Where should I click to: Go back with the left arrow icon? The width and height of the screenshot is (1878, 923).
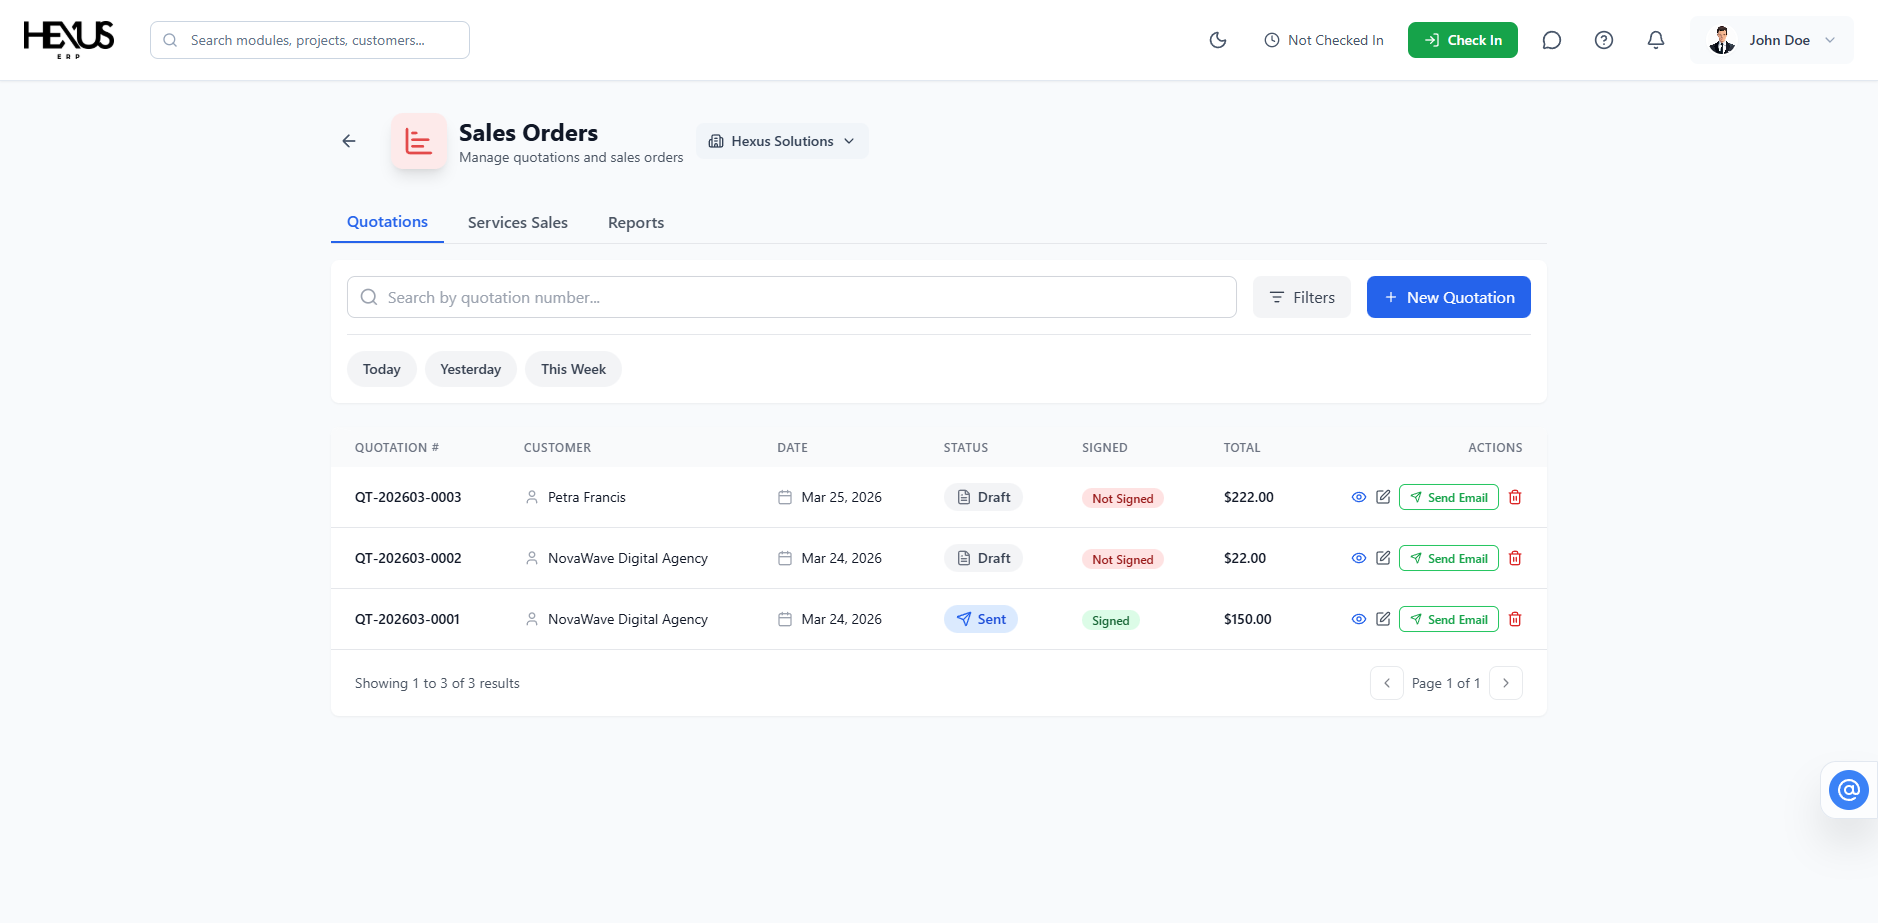coord(349,141)
